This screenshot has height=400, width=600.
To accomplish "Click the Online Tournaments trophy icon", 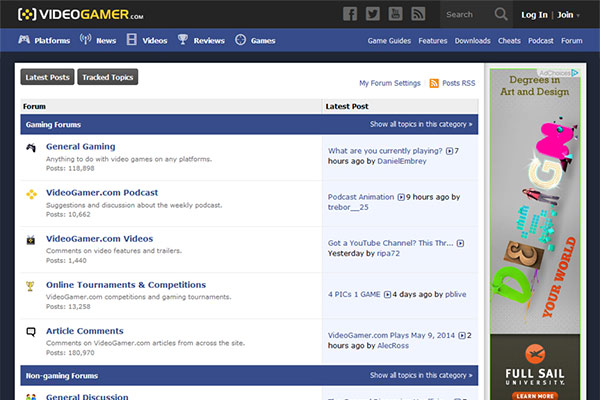I will (x=30, y=286).
